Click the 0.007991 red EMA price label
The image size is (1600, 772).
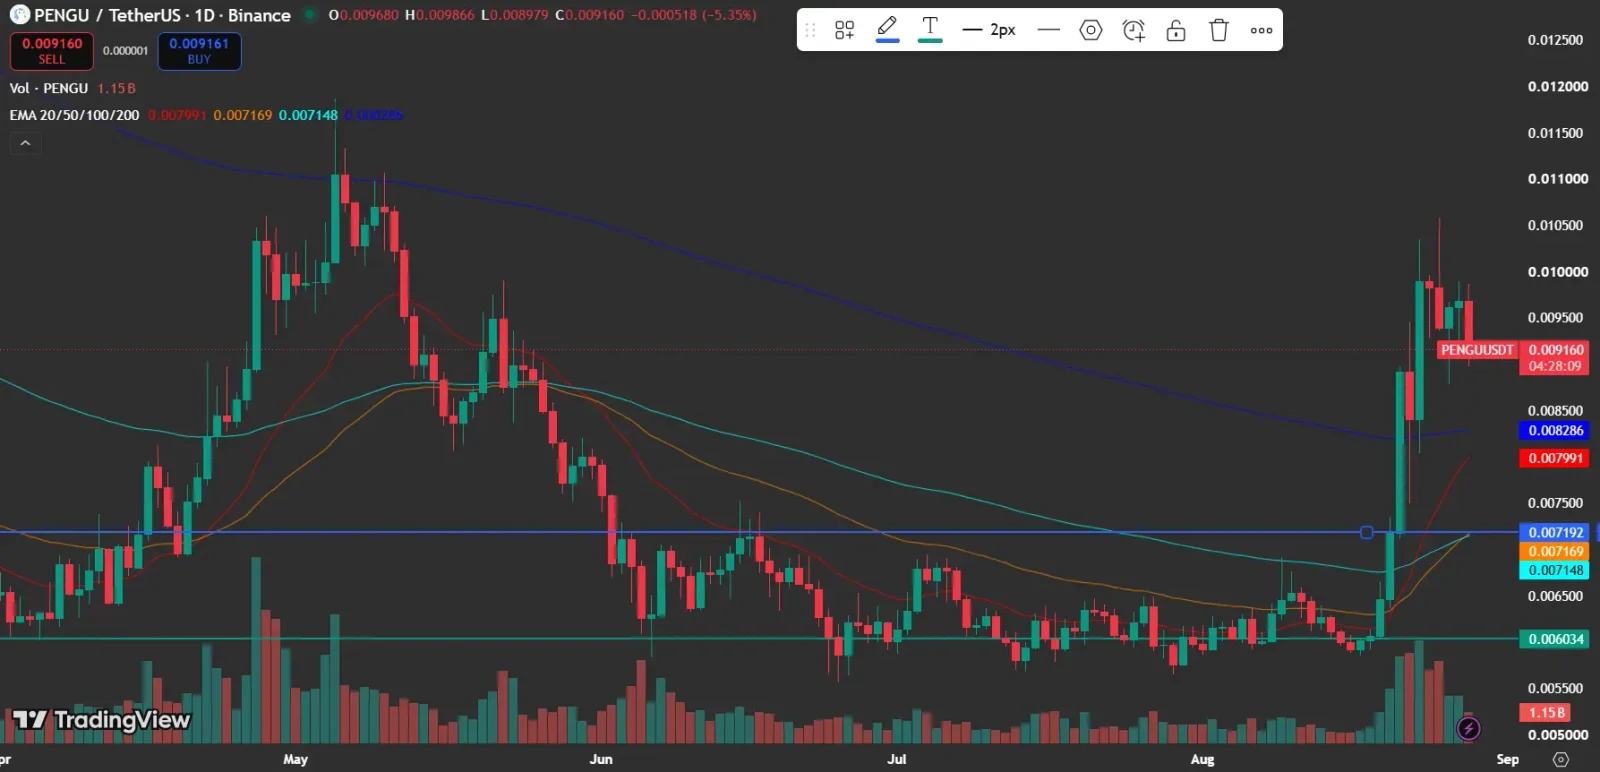click(1556, 458)
